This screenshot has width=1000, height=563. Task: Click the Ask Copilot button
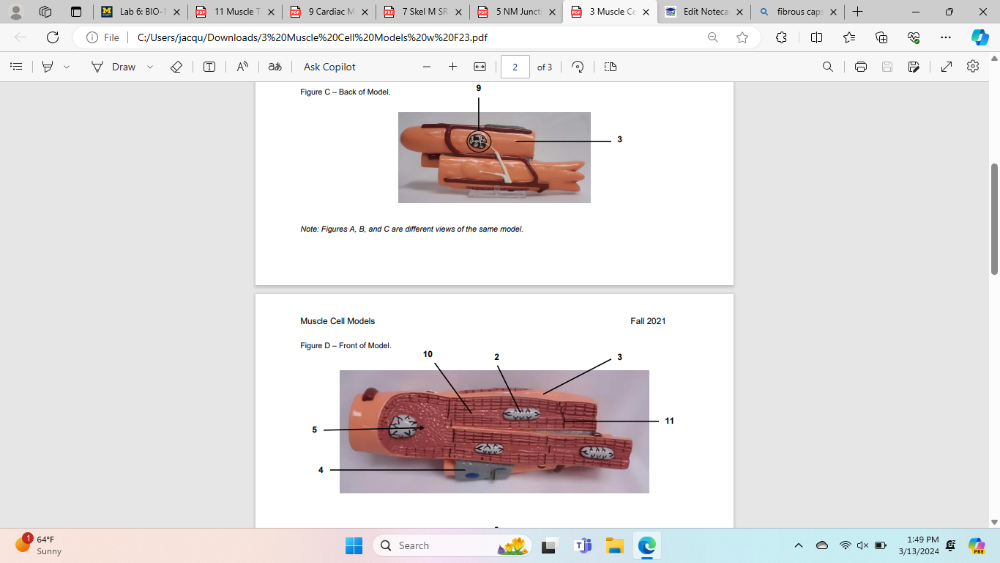329,67
